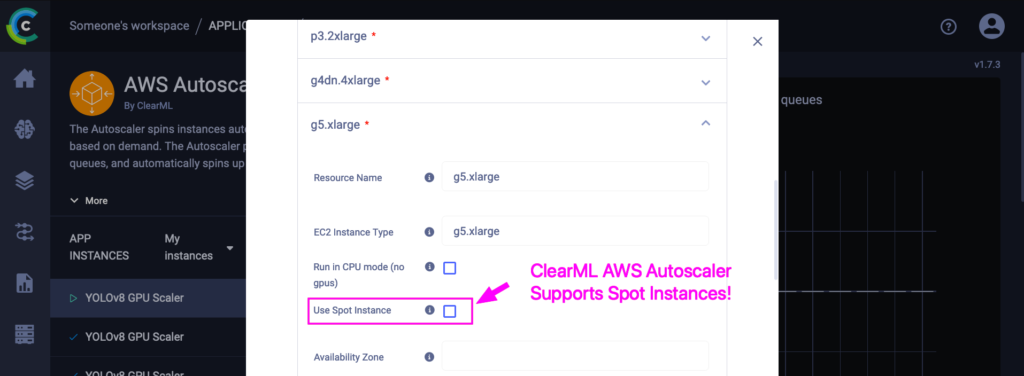
Task: Open the brain-shaped projects icon in sidebar
Action: (x=25, y=129)
